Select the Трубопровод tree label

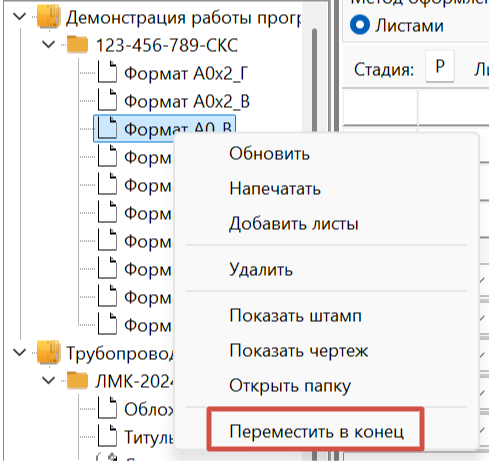[x=119, y=353]
